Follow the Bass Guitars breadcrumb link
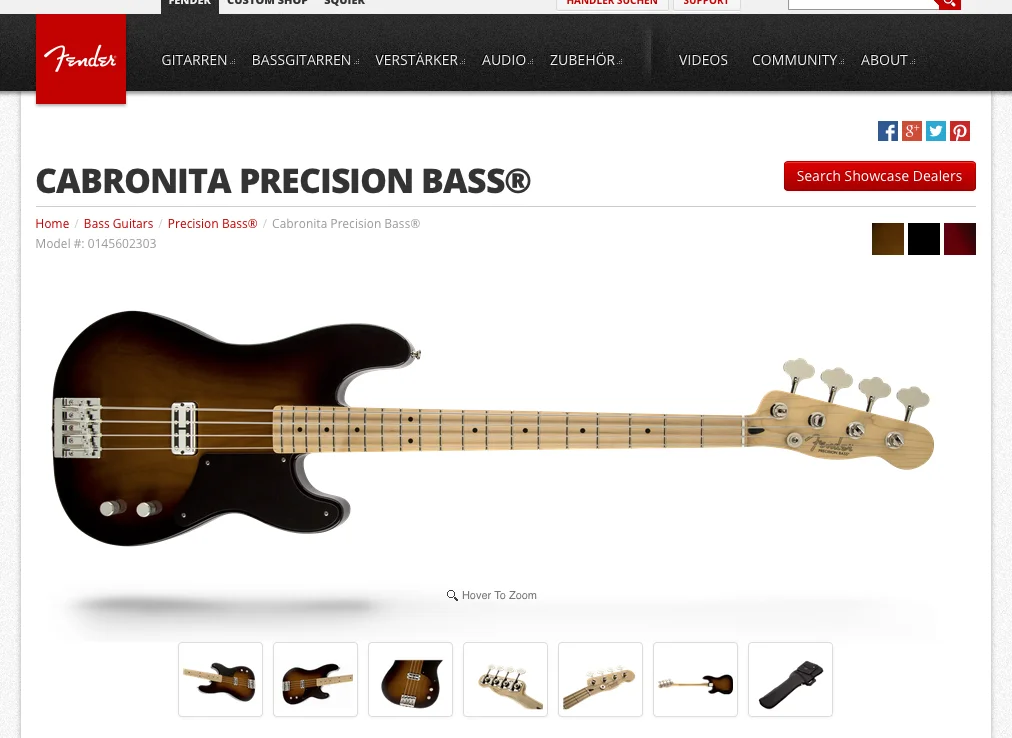Image resolution: width=1012 pixels, height=738 pixels. click(x=118, y=223)
